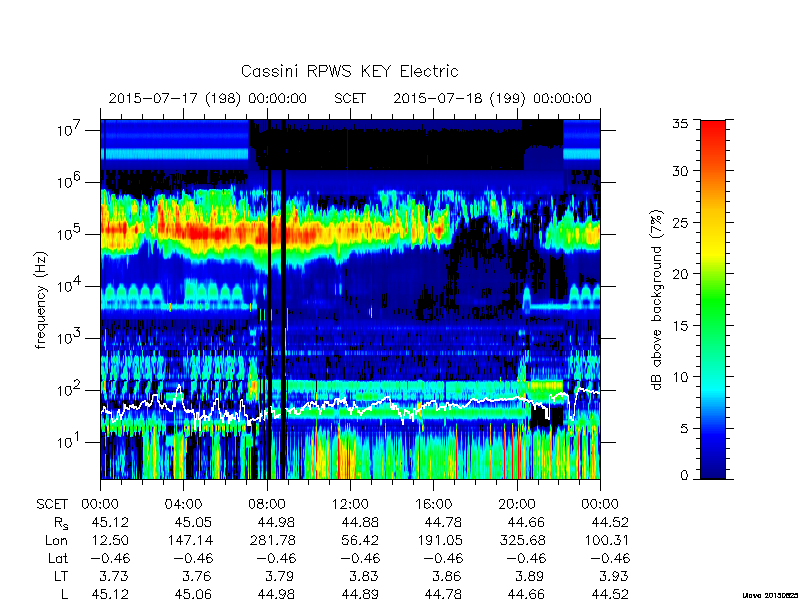Click the 12:00 time tick label

click(x=350, y=505)
